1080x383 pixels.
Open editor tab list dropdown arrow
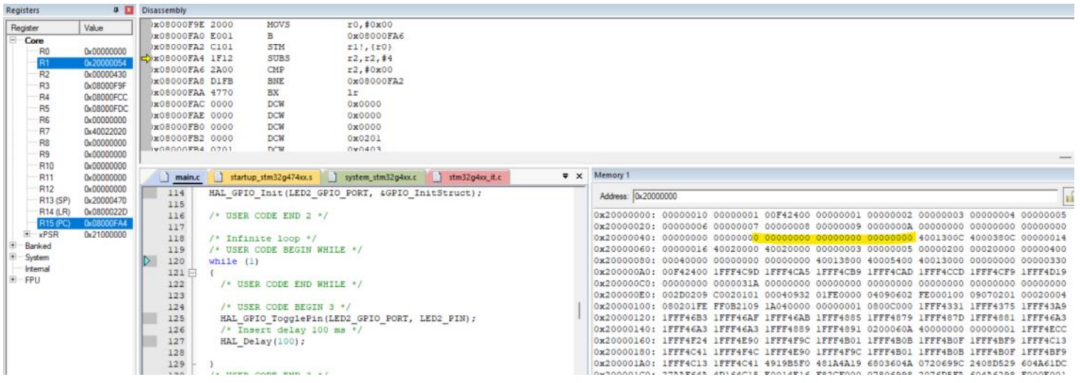tap(565, 176)
